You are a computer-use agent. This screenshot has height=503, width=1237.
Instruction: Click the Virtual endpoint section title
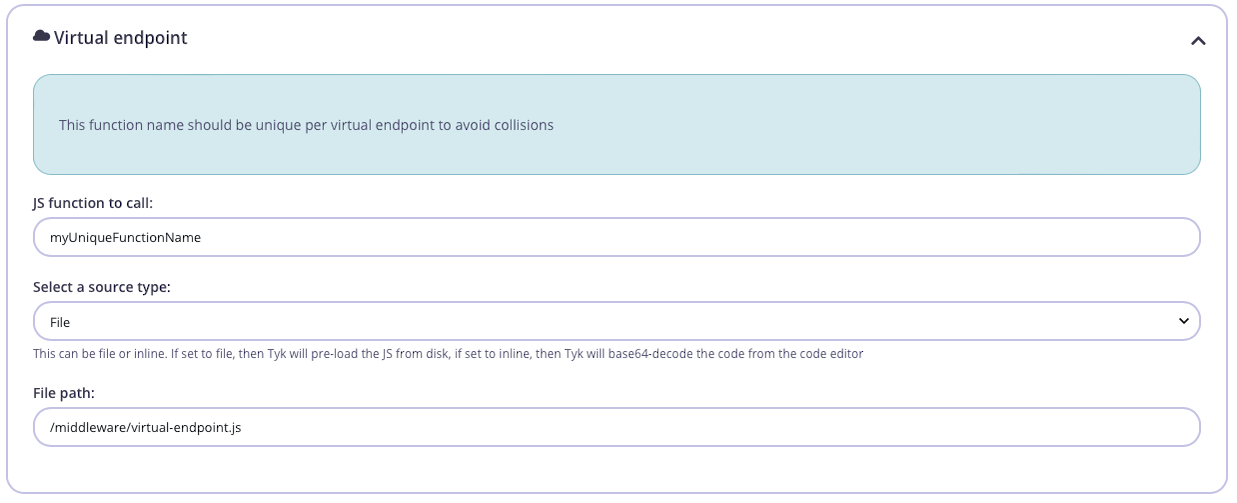pyautogui.click(x=120, y=38)
